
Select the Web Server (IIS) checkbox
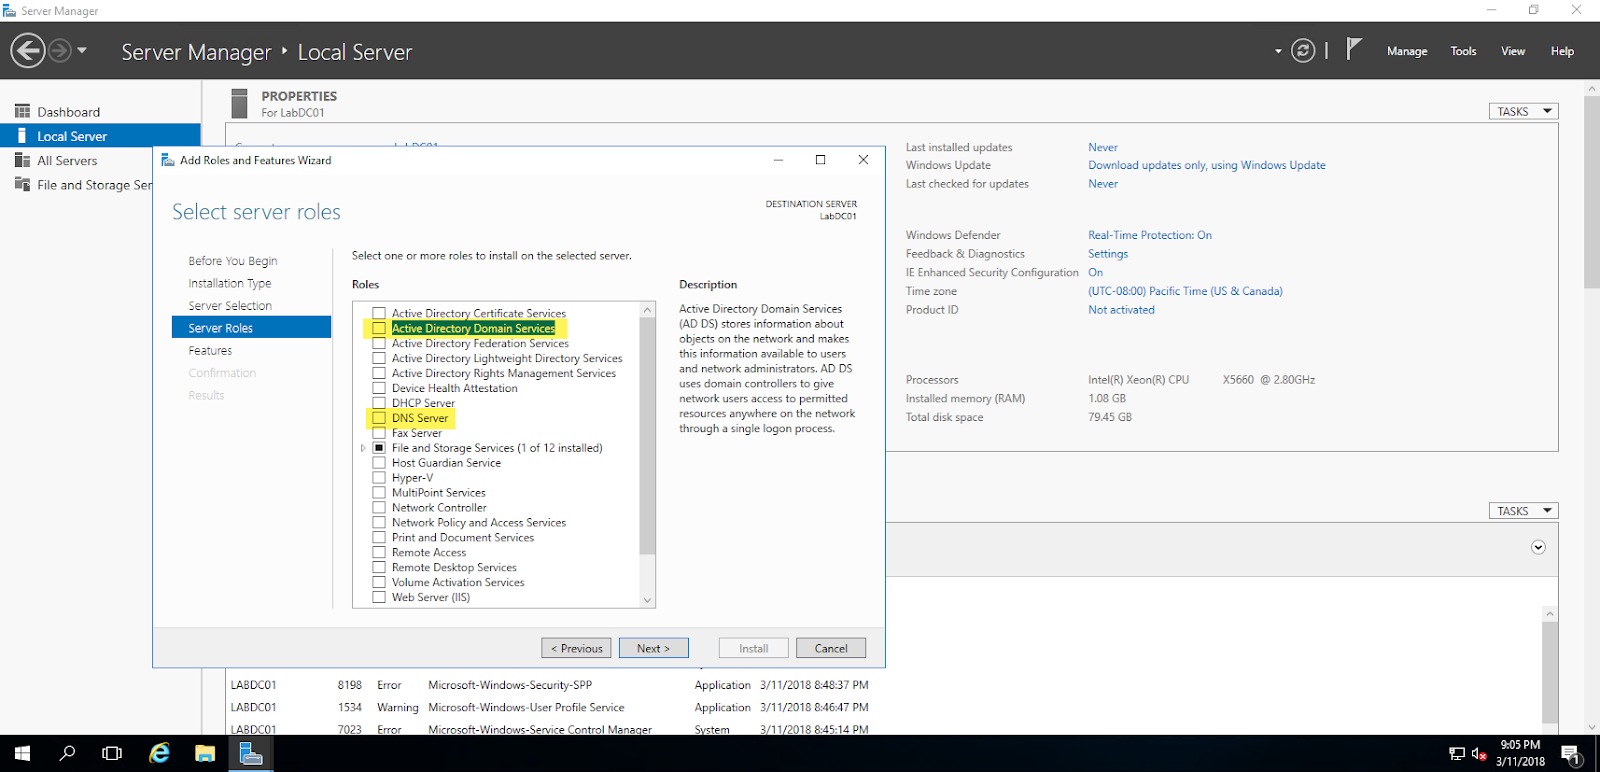tap(379, 597)
